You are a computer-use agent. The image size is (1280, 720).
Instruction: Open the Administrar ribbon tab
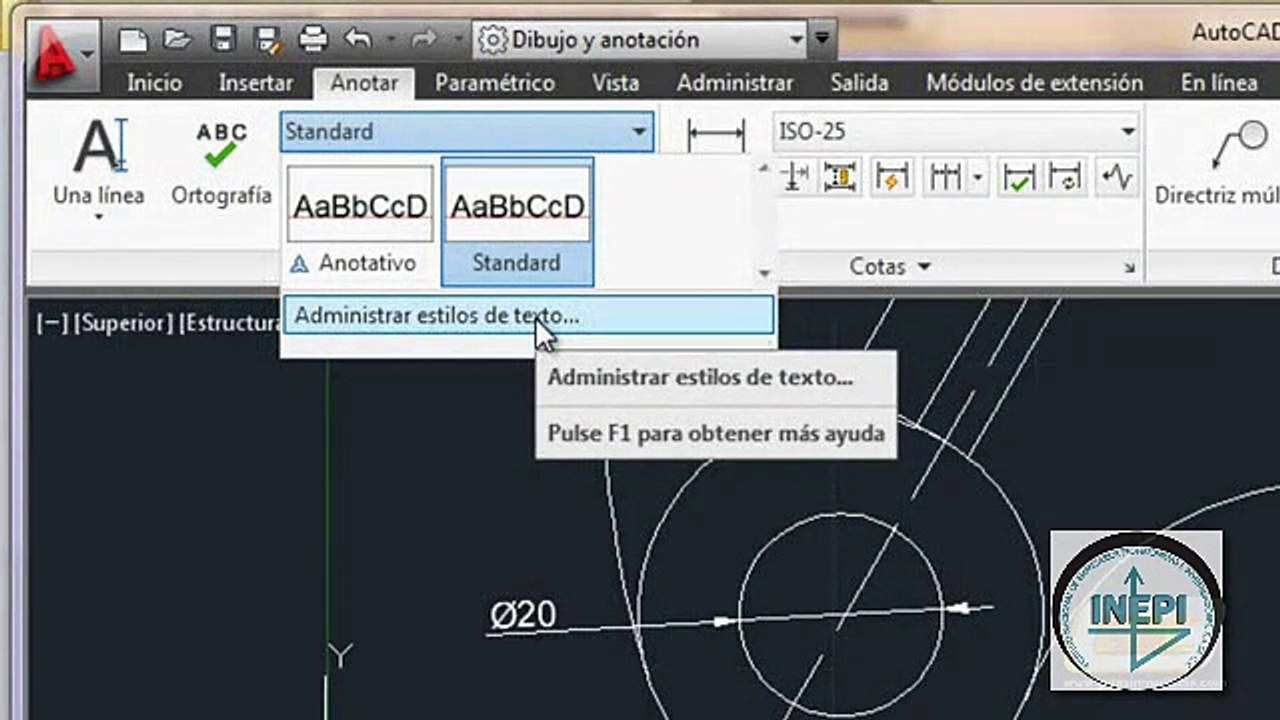[x=735, y=83]
